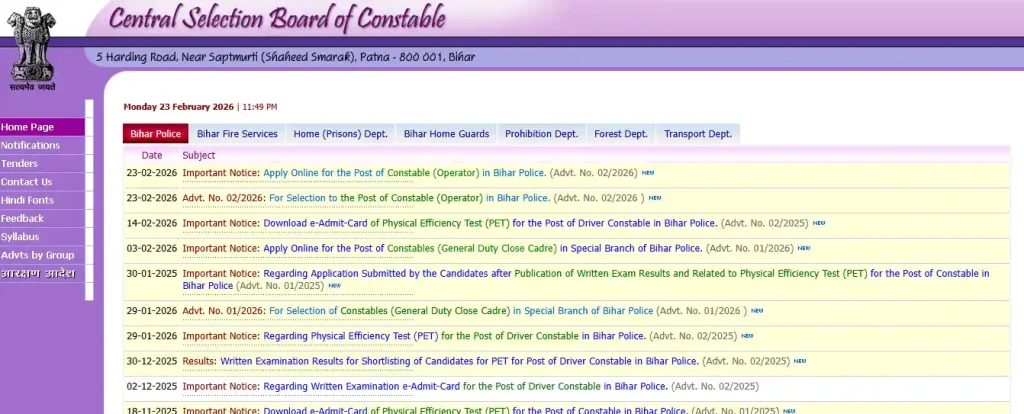Open the Transport Dept. tab
The width and height of the screenshot is (1024, 414).
698,134
